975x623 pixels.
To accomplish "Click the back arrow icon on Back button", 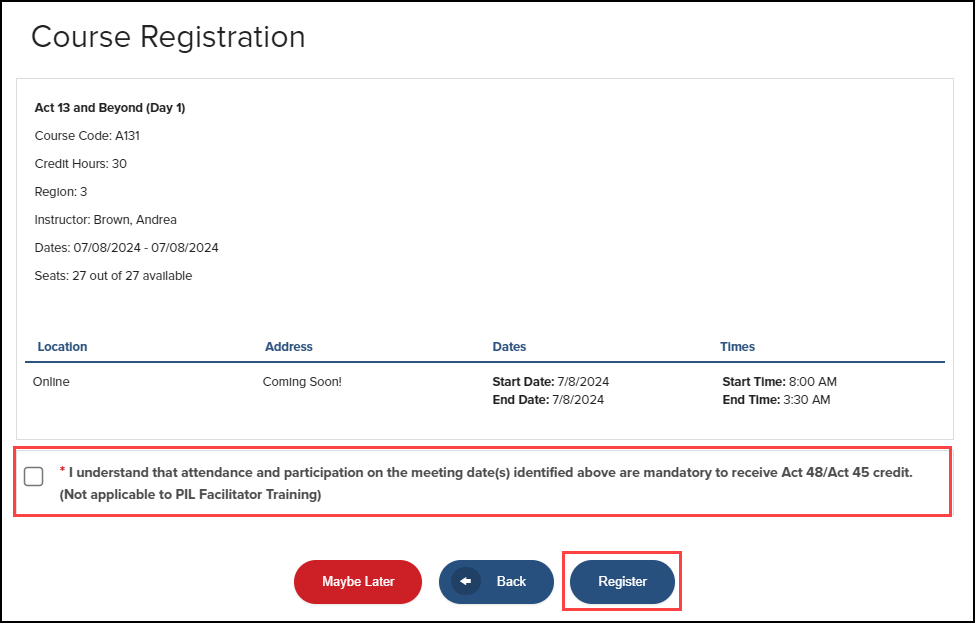I will pos(465,581).
